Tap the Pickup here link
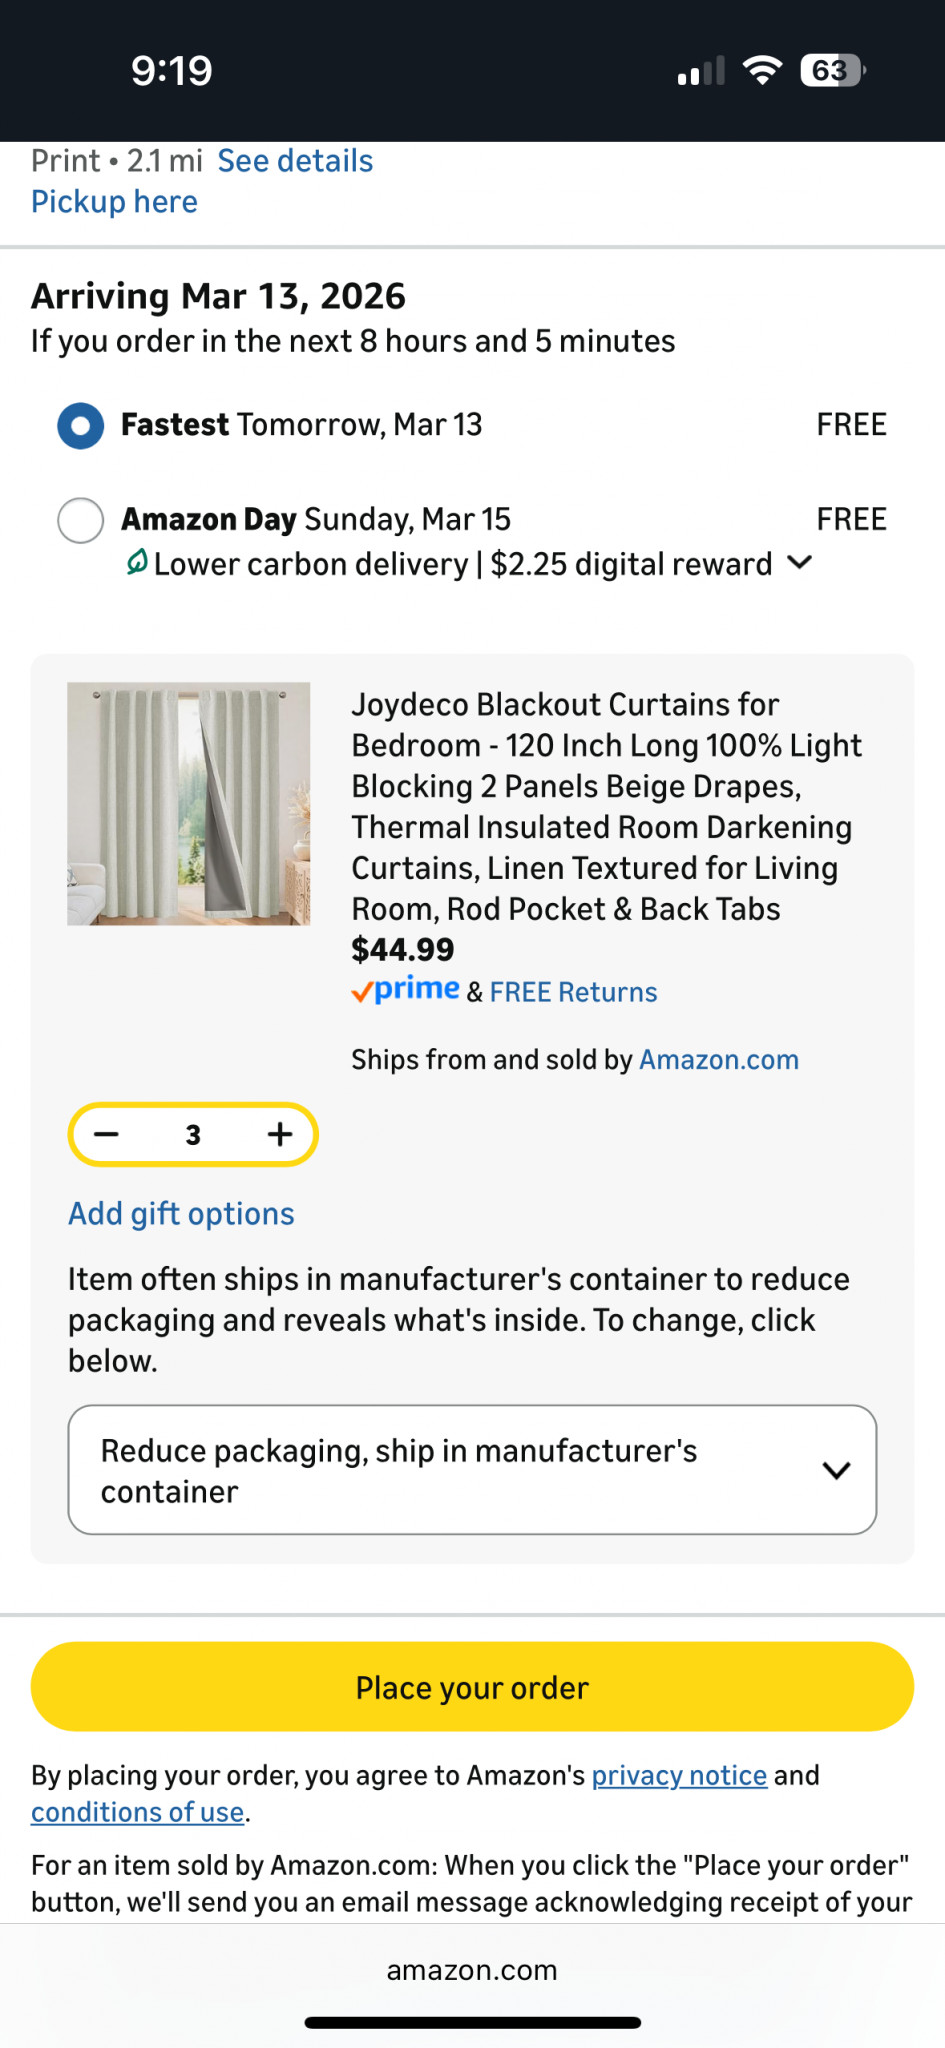Image resolution: width=945 pixels, height=2048 pixels. (x=114, y=202)
